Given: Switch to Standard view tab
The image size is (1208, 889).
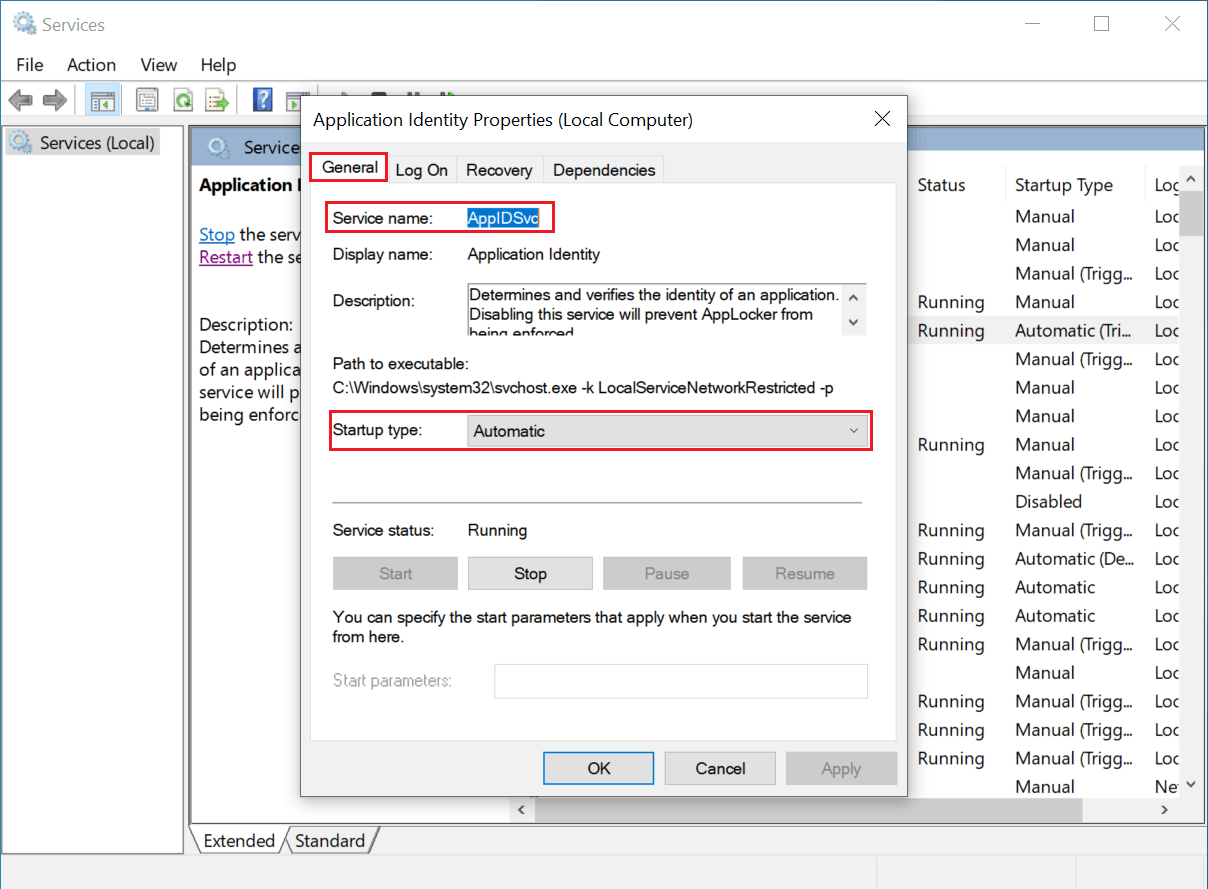Looking at the screenshot, I should click(x=330, y=840).
